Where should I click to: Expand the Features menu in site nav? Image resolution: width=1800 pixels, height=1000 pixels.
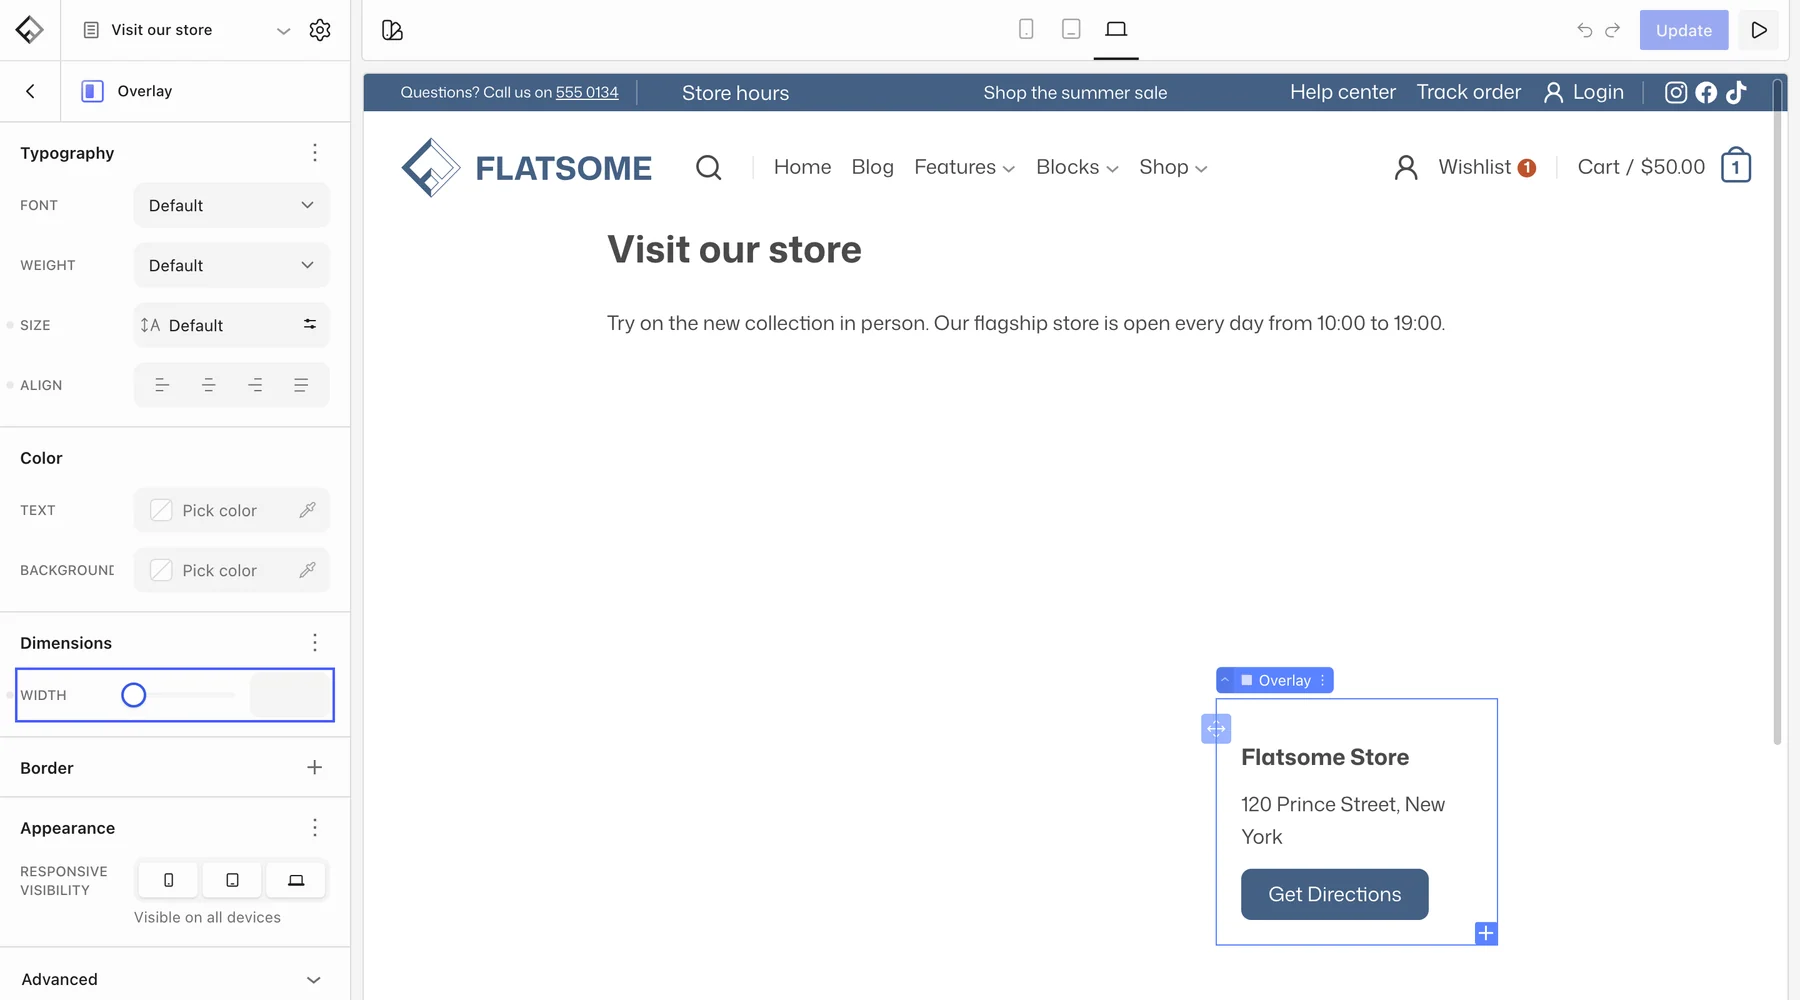[964, 167]
